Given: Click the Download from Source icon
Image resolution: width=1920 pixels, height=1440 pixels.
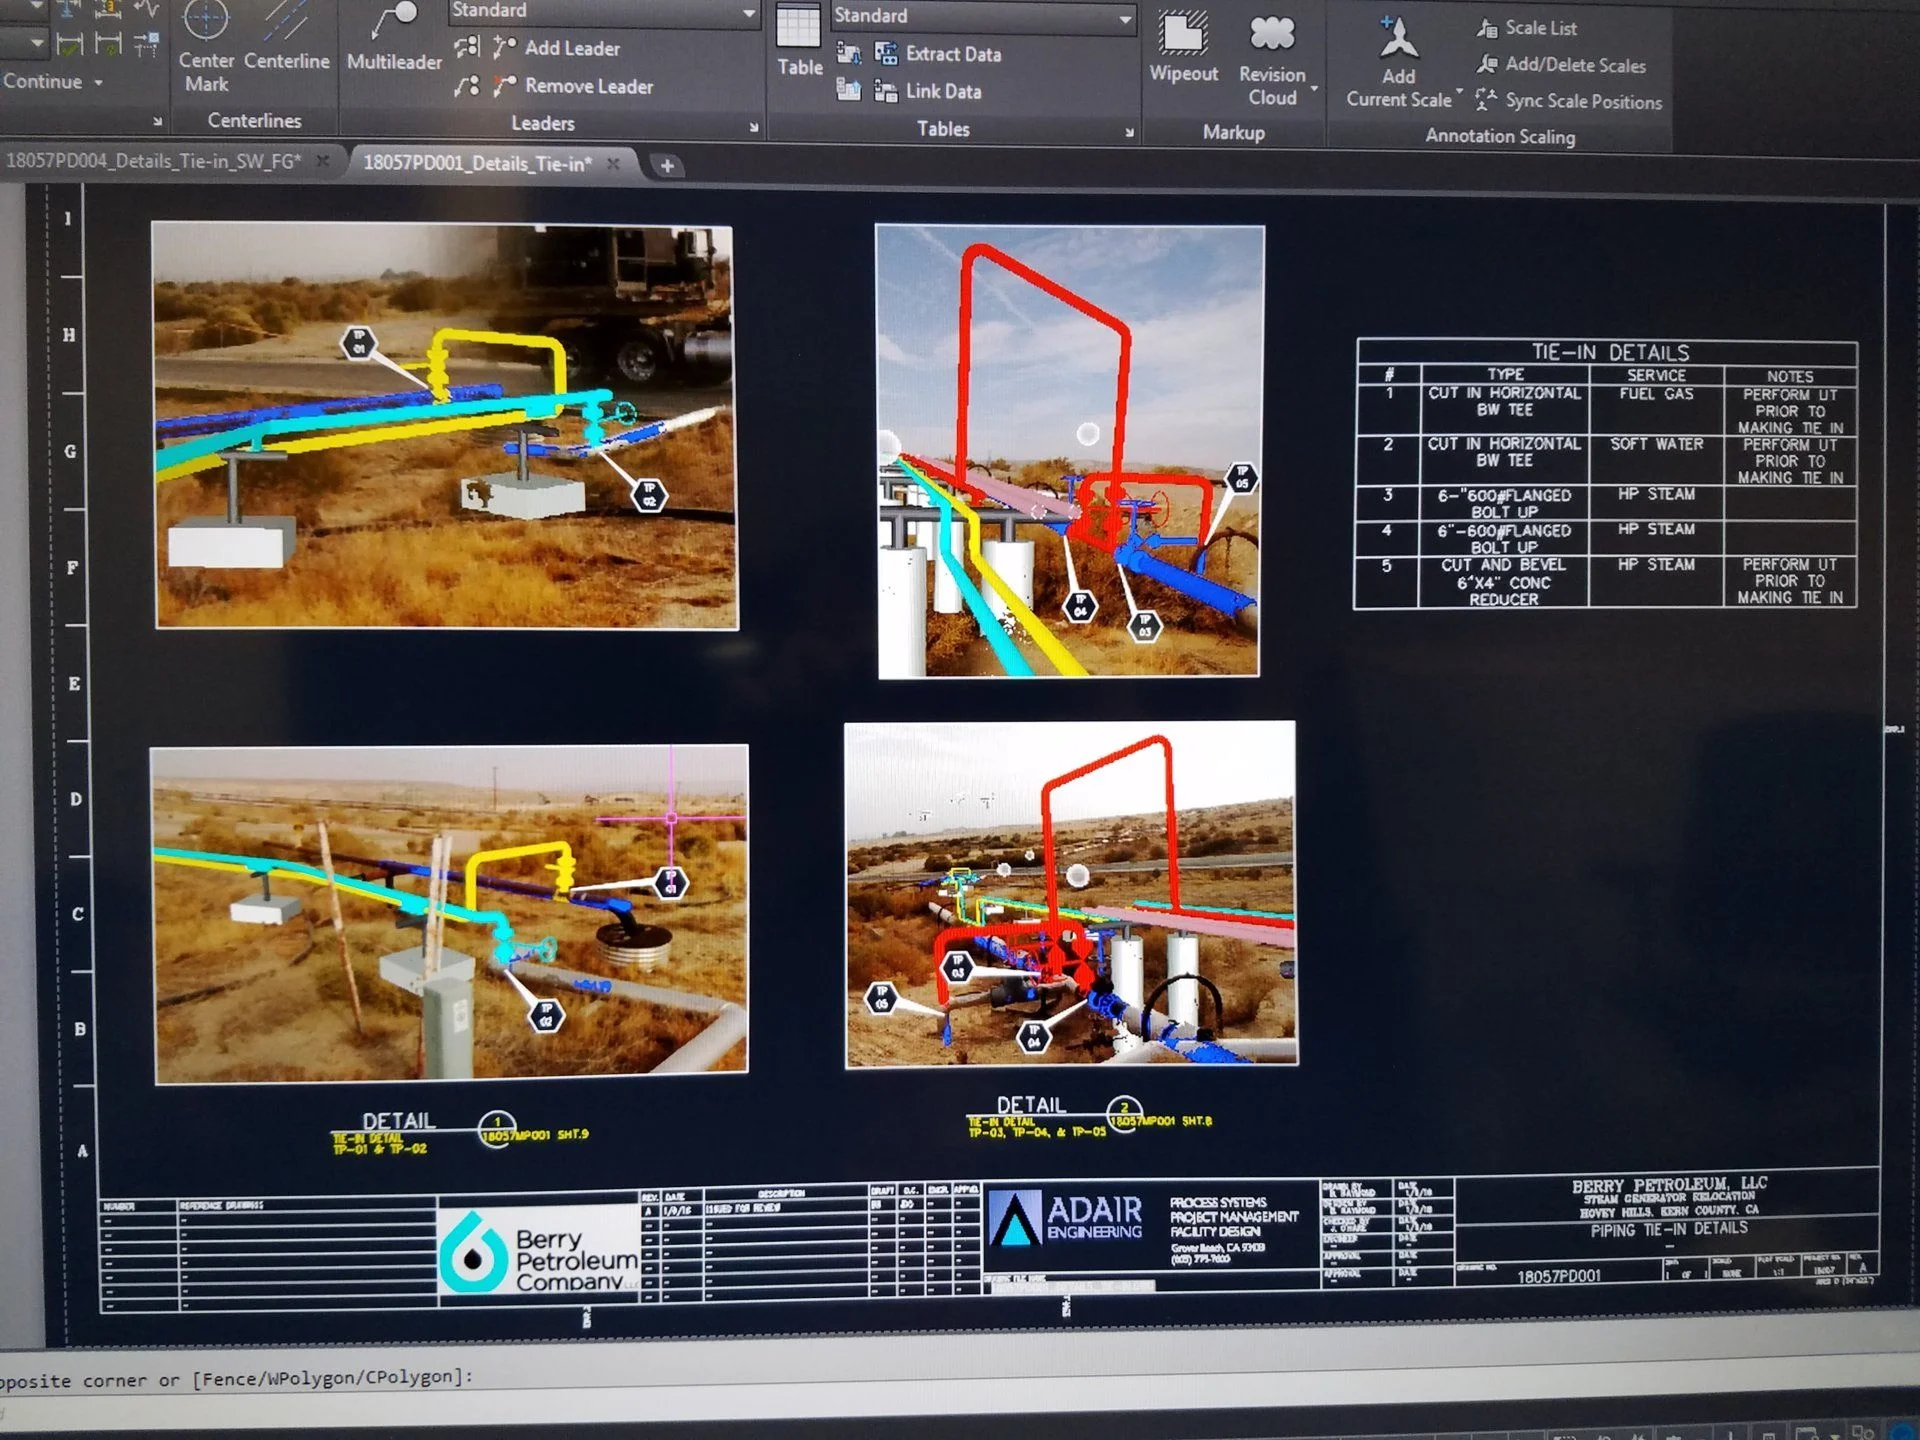Looking at the screenshot, I should [x=849, y=53].
